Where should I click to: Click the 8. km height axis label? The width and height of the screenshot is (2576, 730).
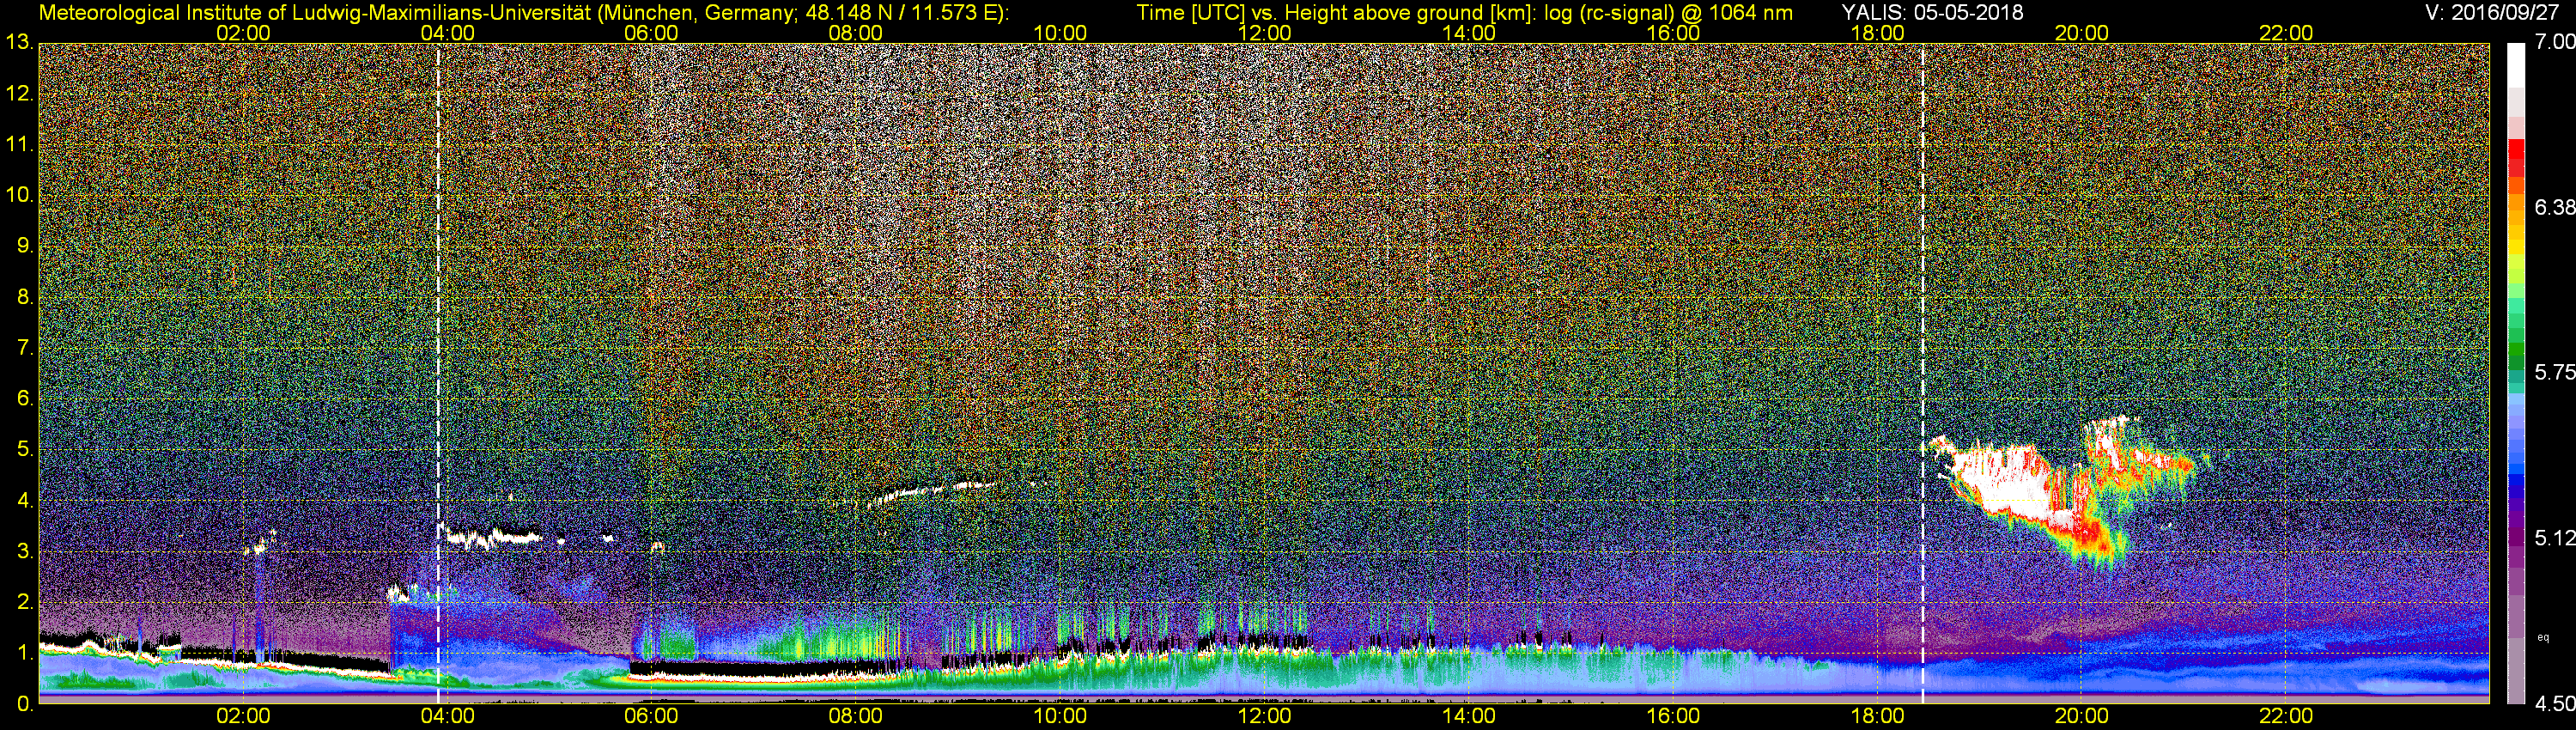click(25, 296)
